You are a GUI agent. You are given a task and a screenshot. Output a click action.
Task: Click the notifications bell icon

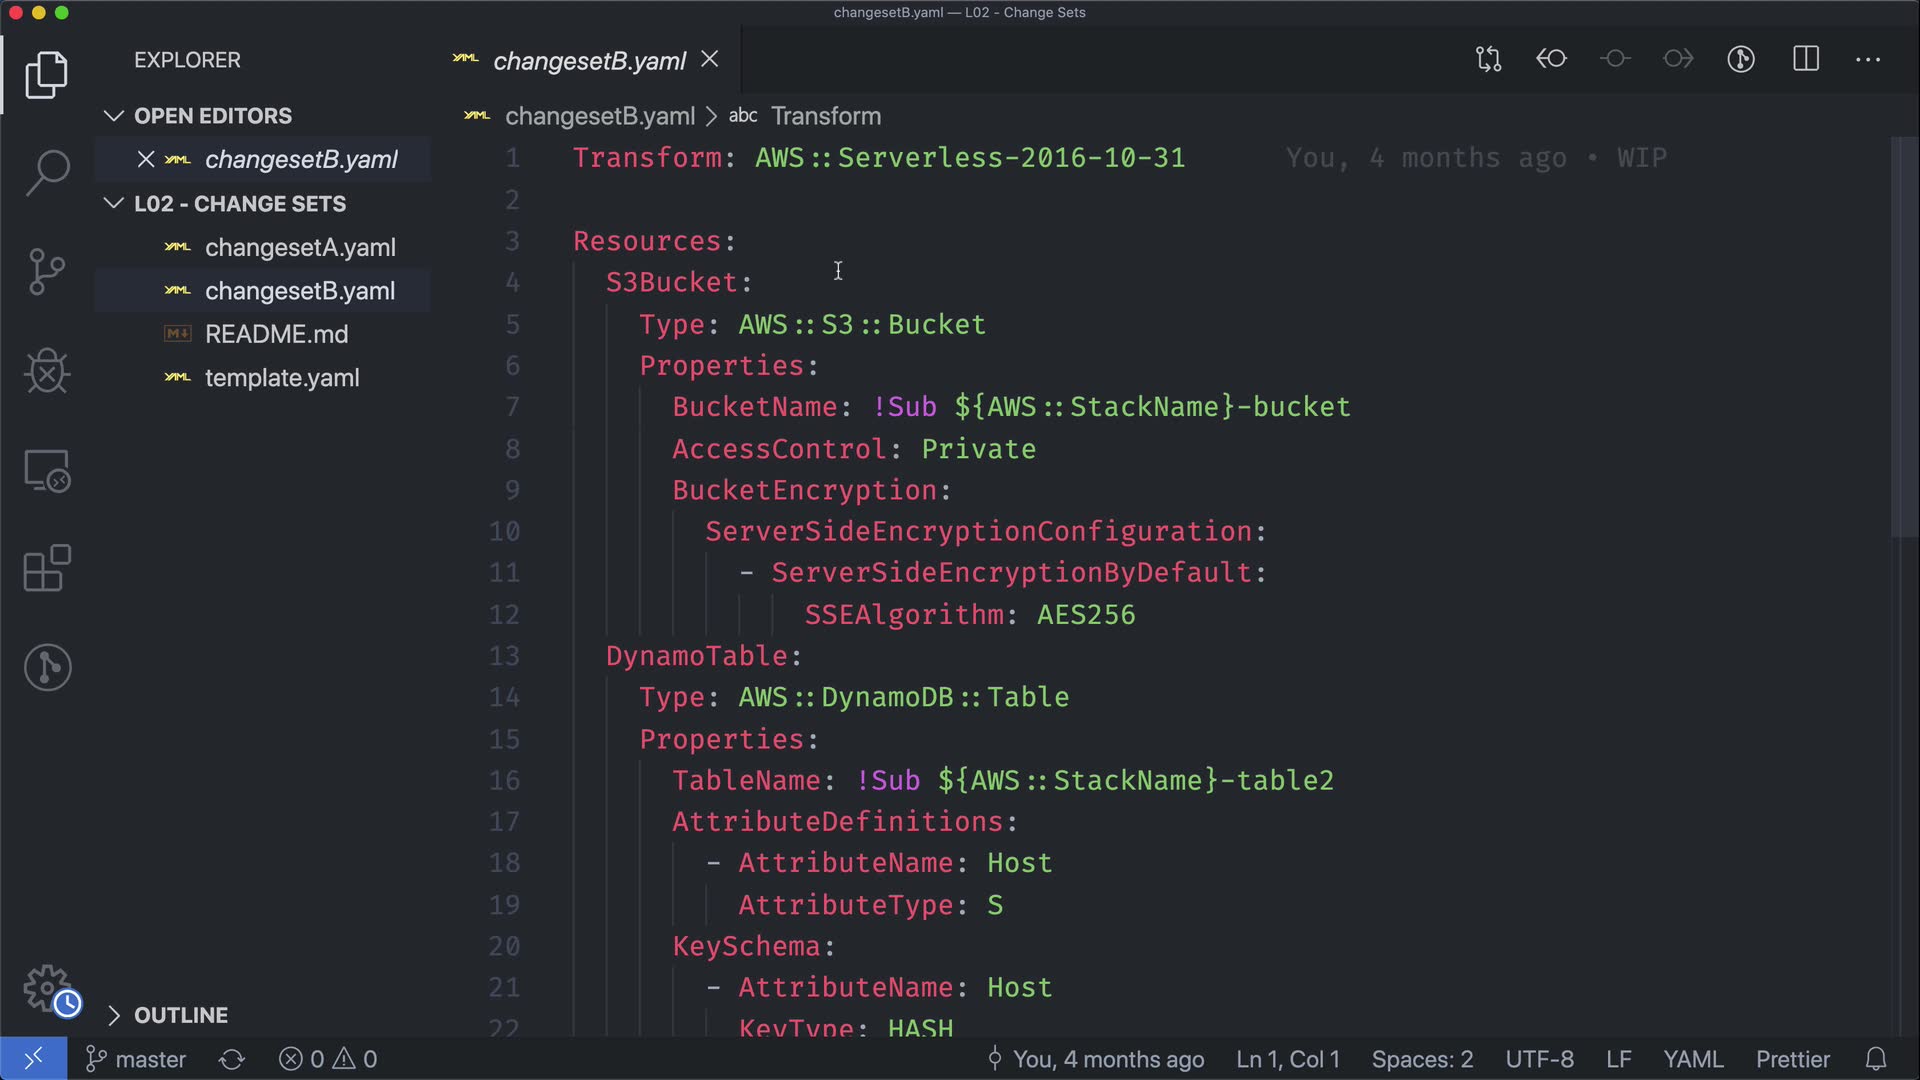click(1876, 1059)
